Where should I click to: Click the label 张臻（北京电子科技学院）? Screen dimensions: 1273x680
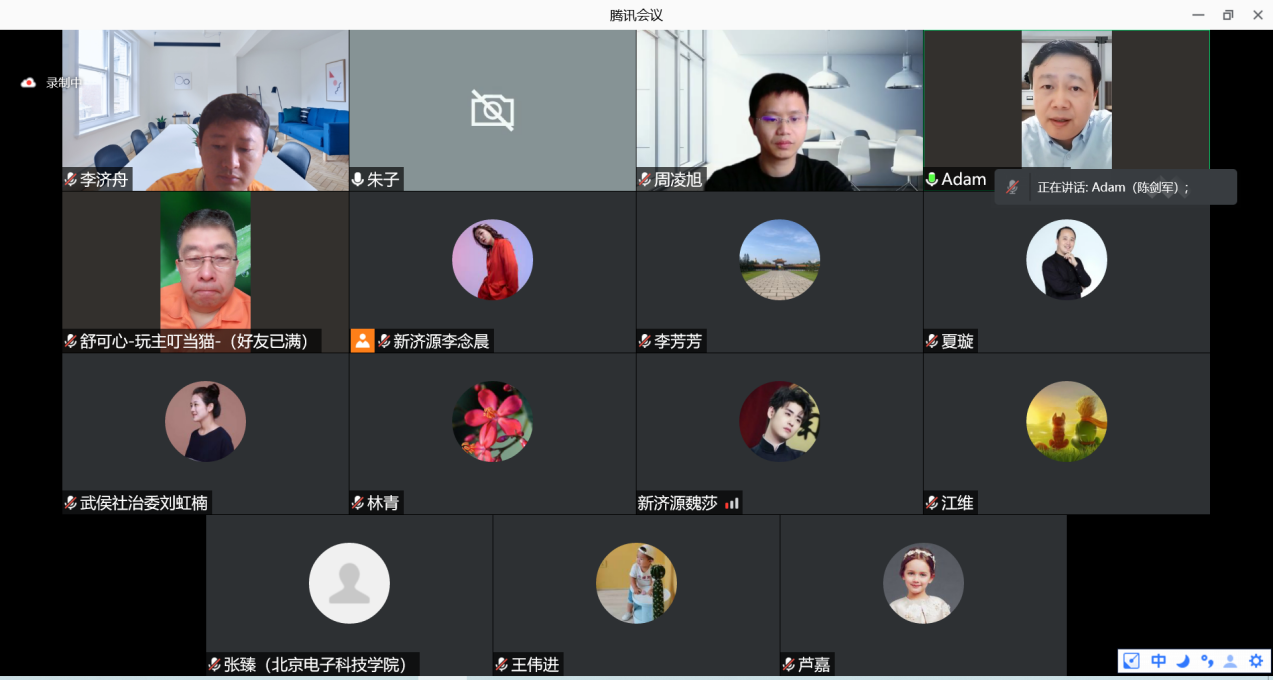(316, 665)
